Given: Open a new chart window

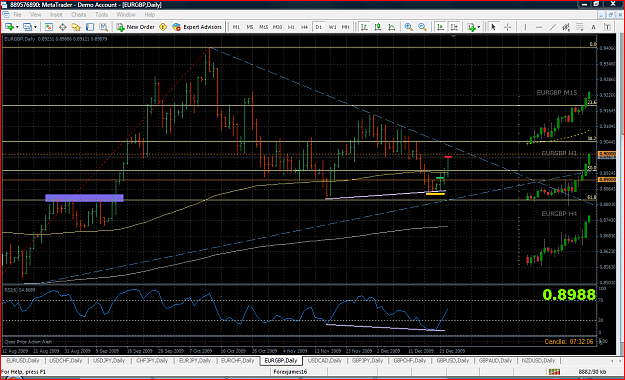Looking at the screenshot, I should 9,27.
